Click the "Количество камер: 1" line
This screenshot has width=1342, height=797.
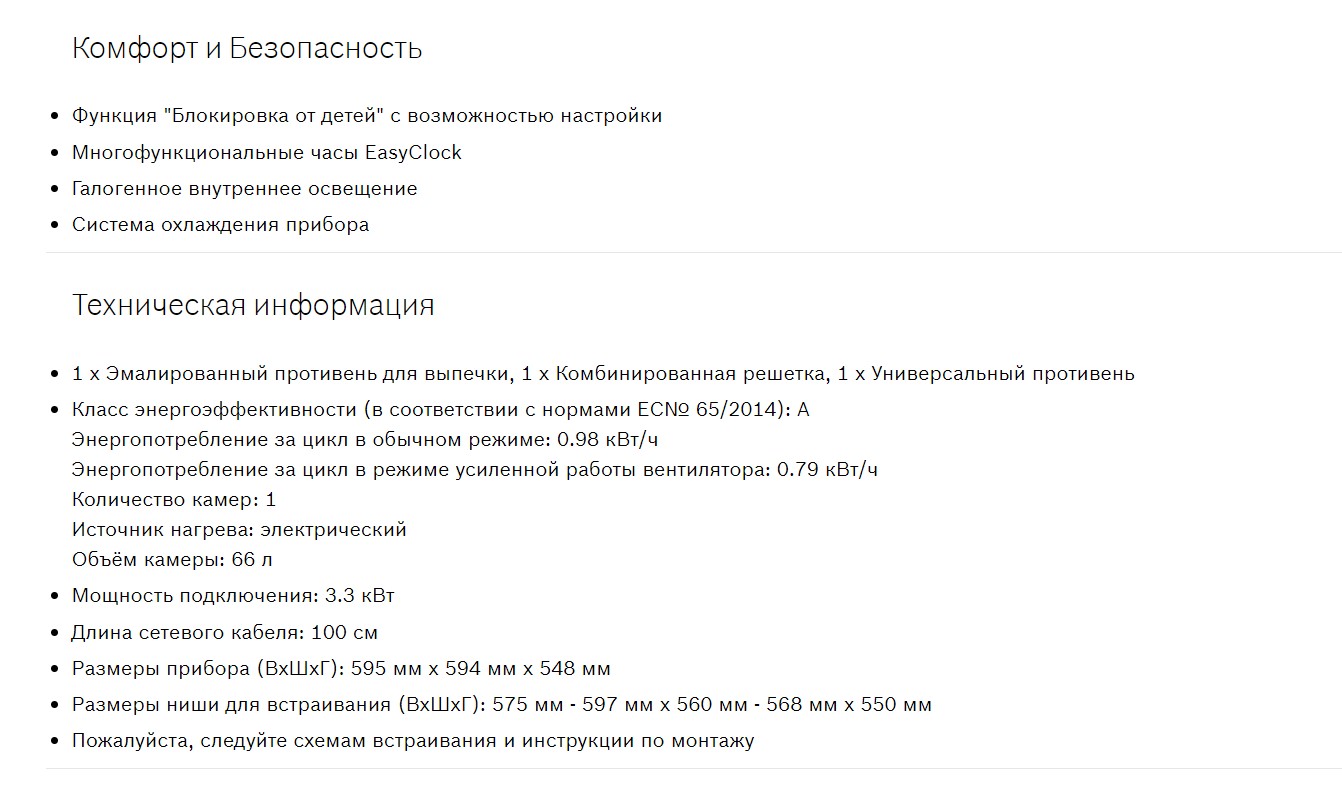tap(173, 500)
